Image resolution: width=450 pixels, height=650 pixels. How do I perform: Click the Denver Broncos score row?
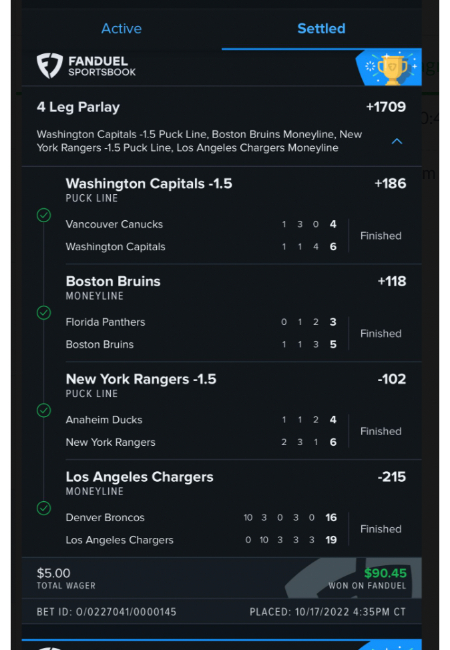click(x=201, y=517)
